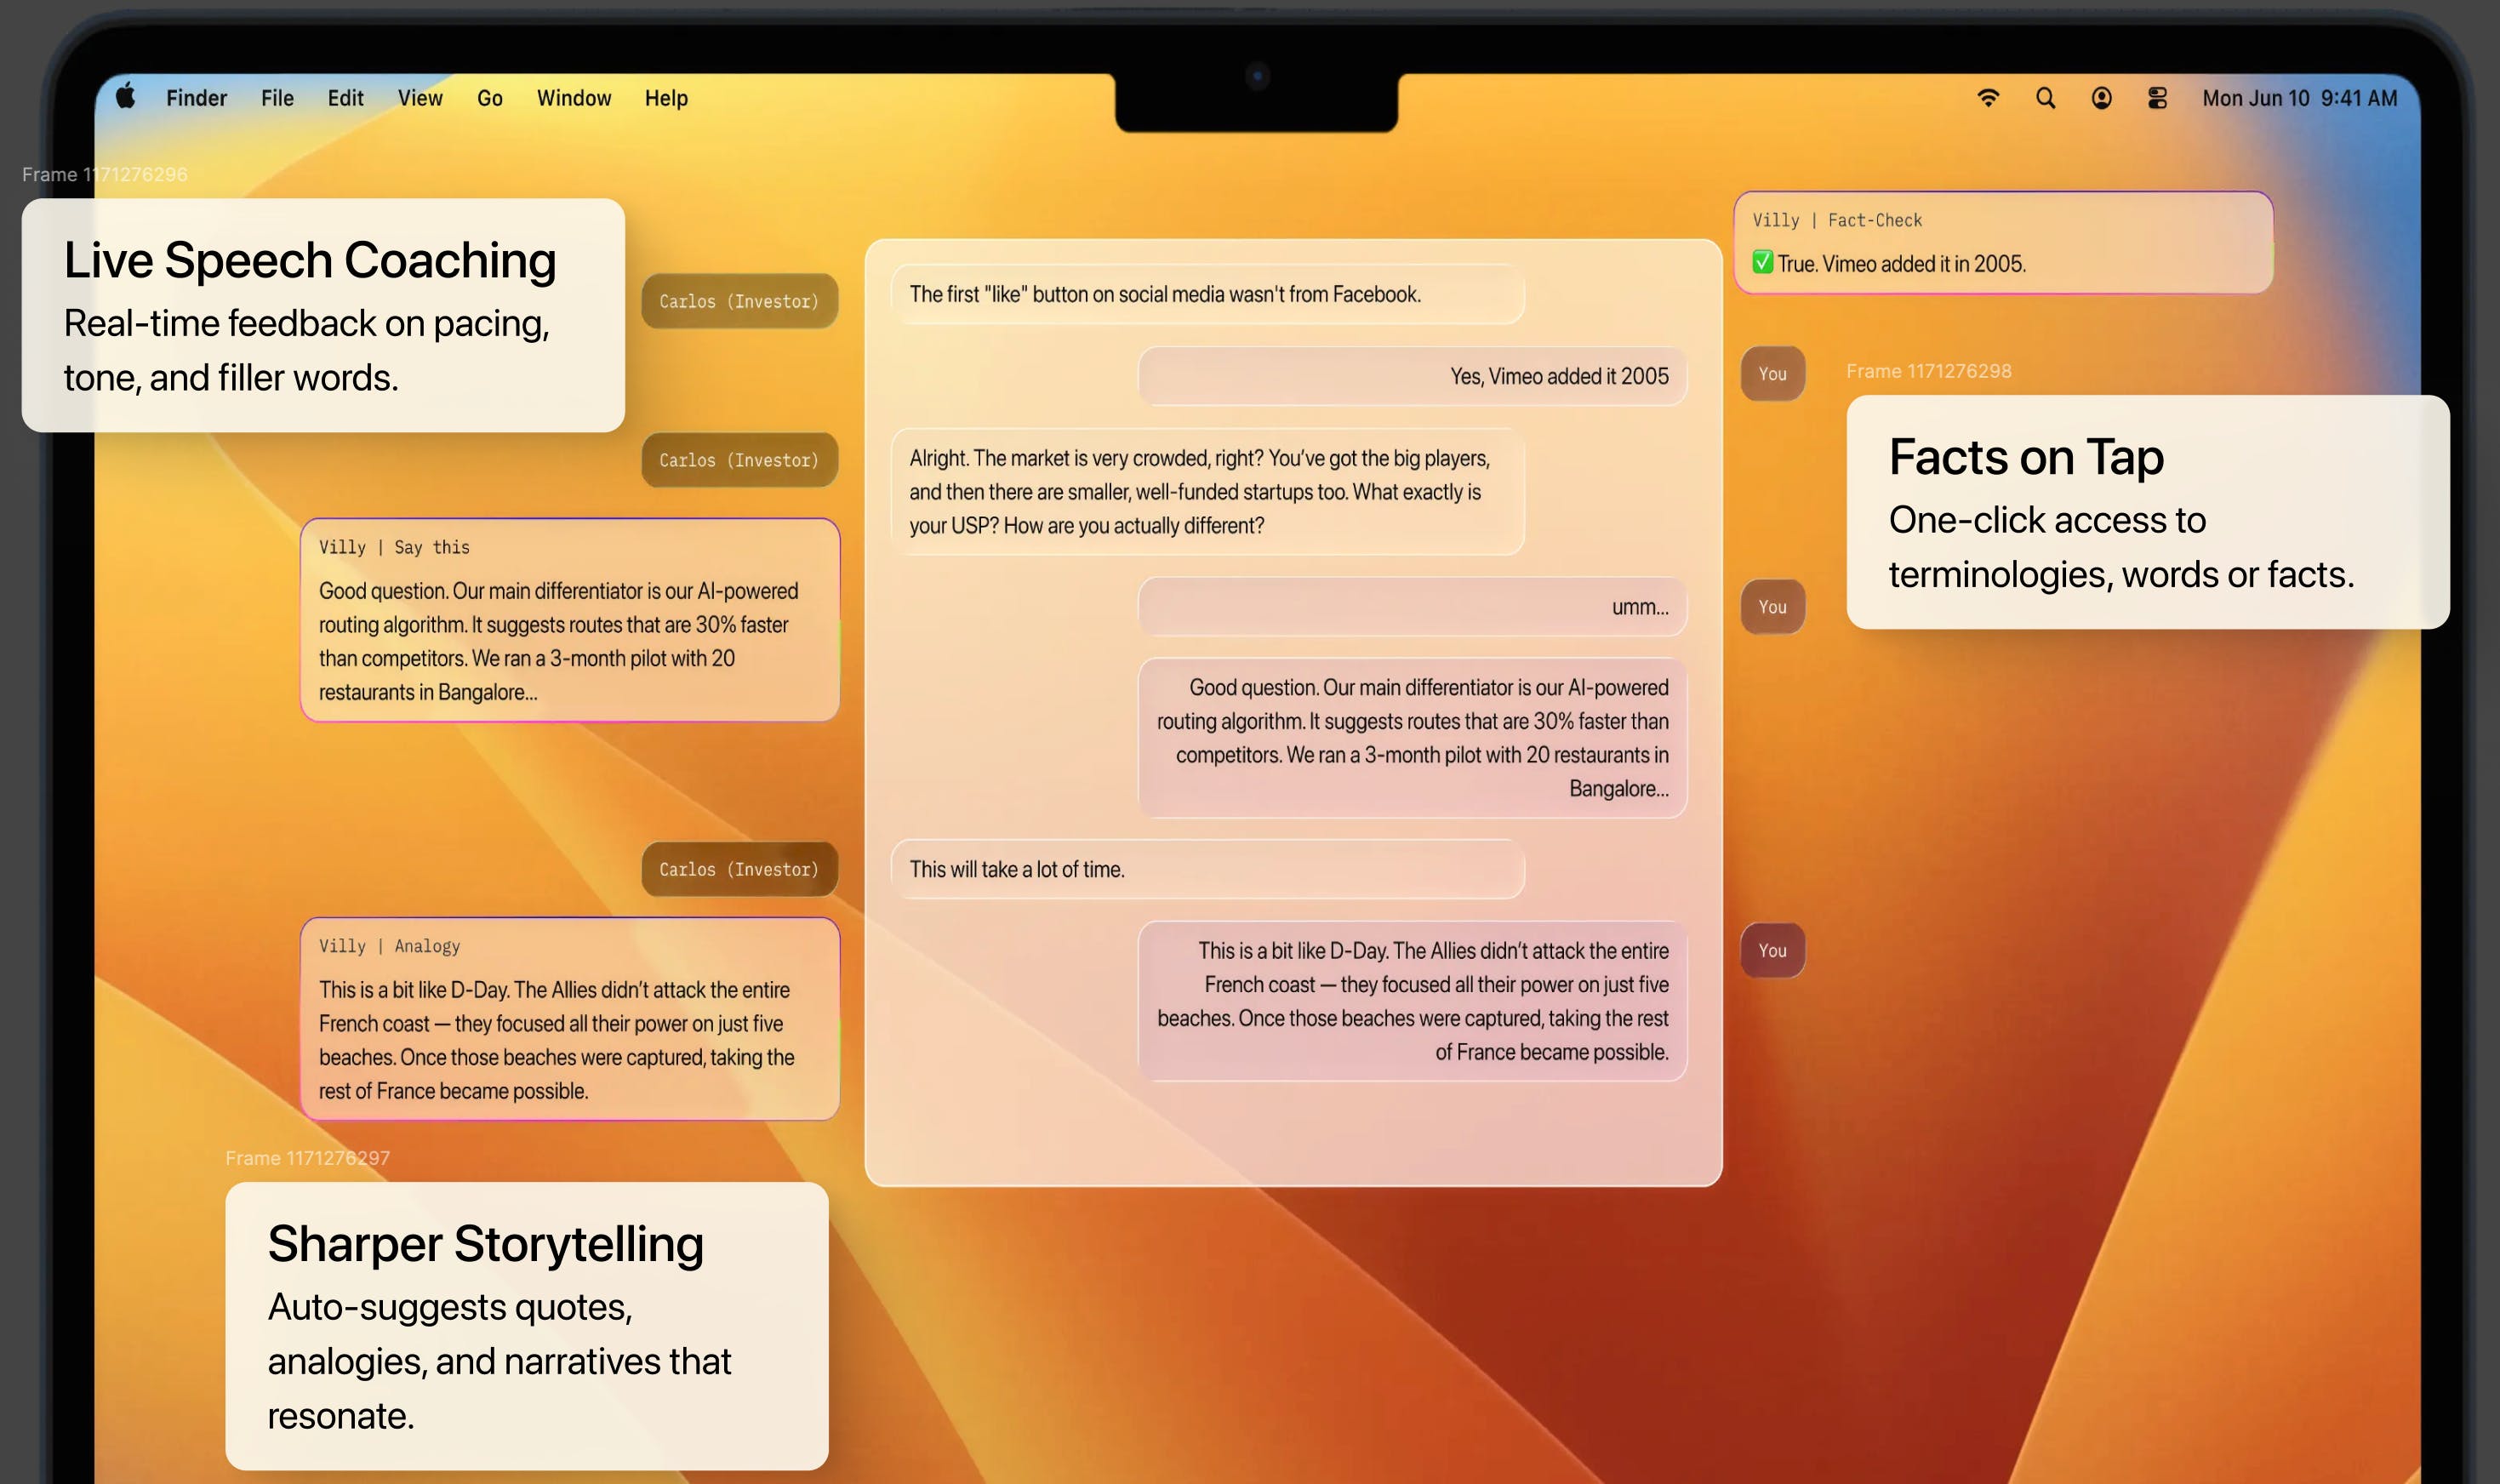Viewport: 2500px width, 1484px height.
Task: Select the Villy Say this suggestion card
Action: [569, 620]
